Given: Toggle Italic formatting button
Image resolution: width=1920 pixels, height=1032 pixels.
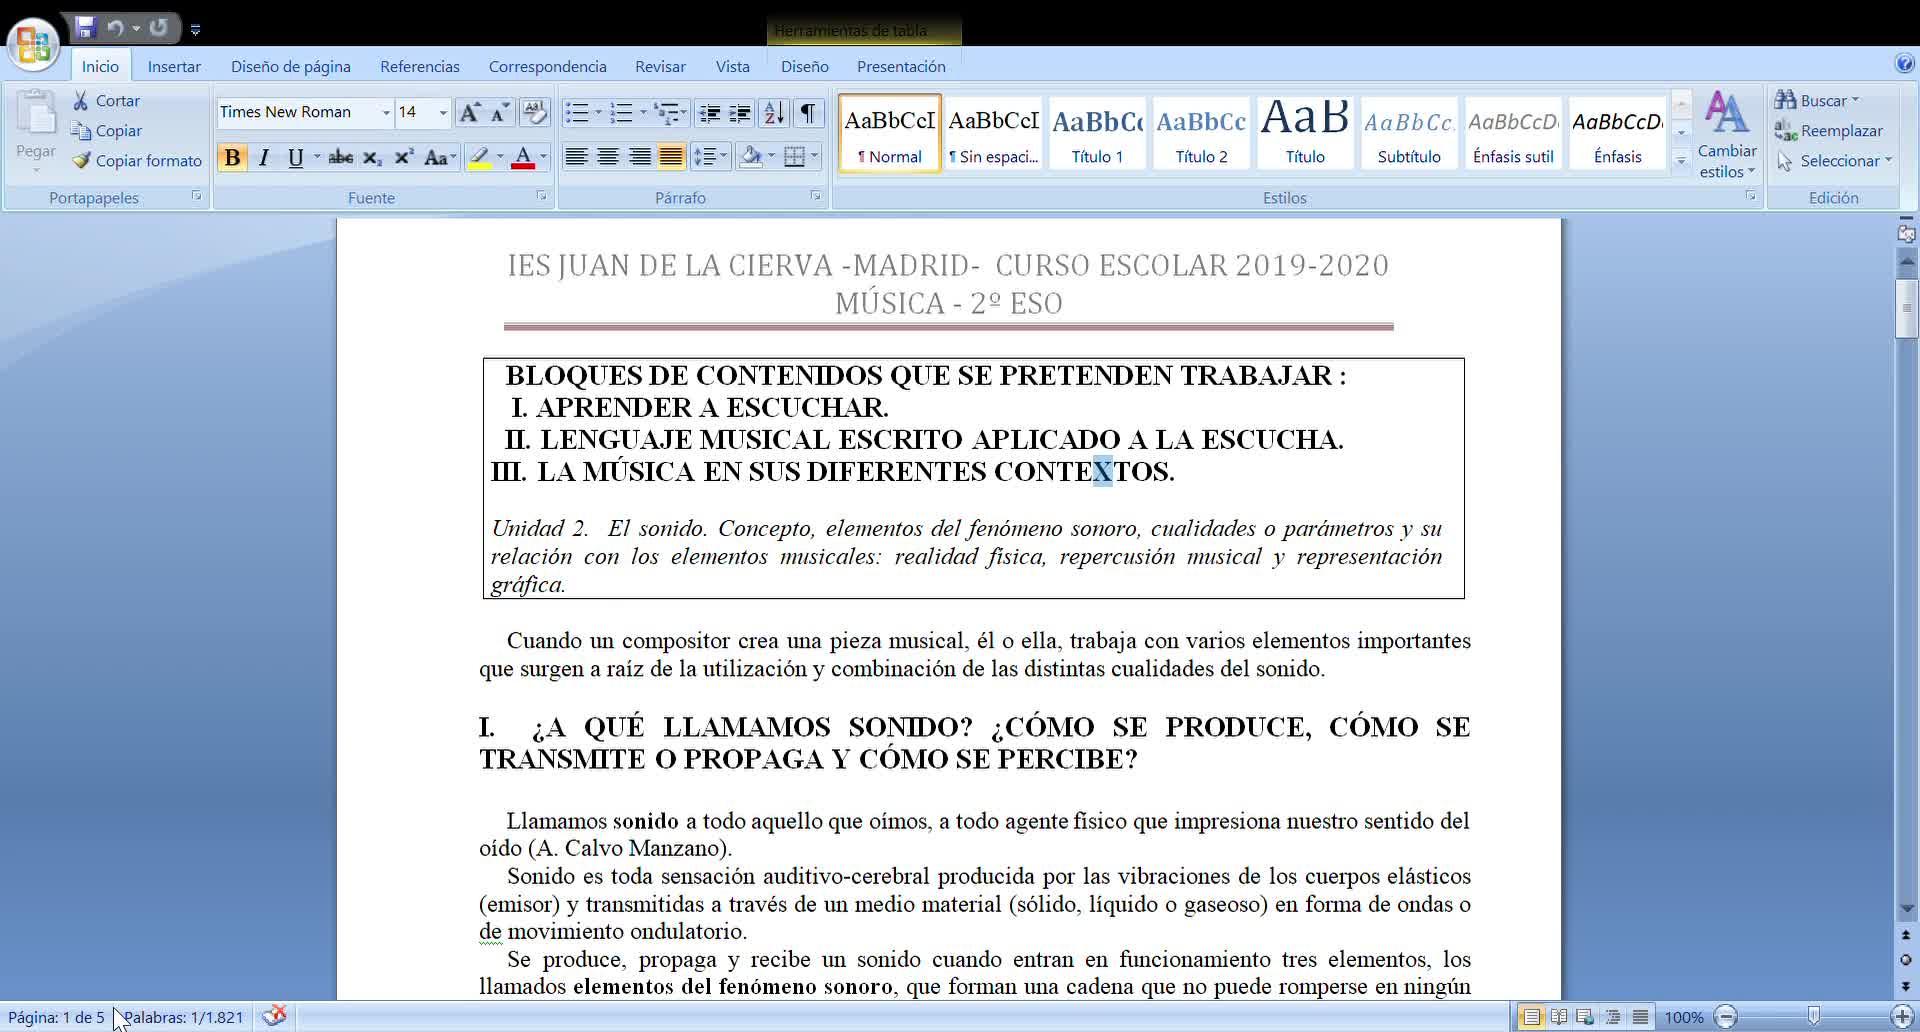Looking at the screenshot, I should point(264,157).
